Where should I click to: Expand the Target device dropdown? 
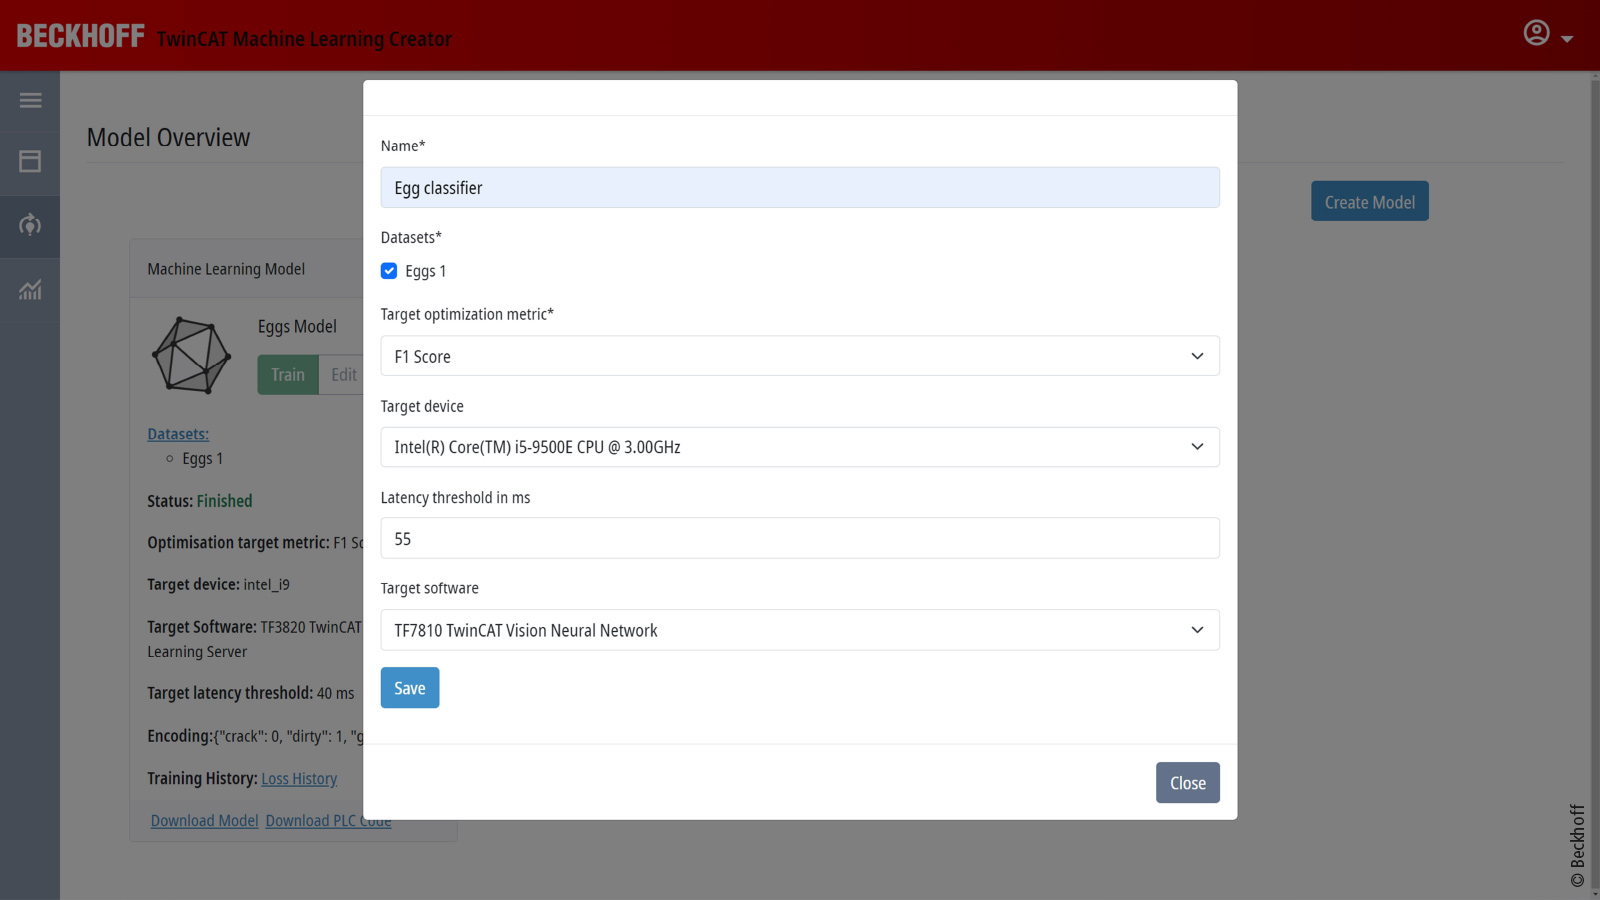click(x=799, y=447)
